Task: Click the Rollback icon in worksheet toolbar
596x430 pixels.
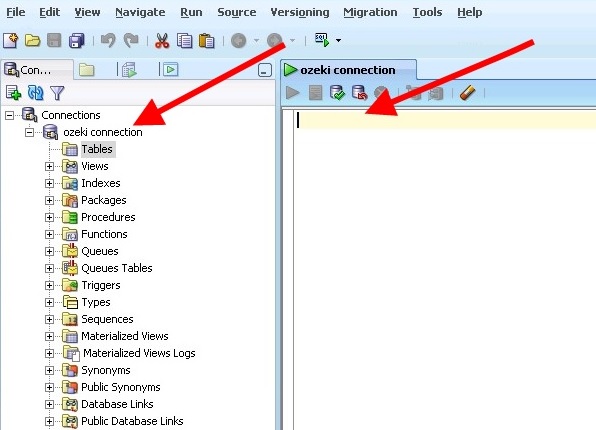Action: (359, 92)
